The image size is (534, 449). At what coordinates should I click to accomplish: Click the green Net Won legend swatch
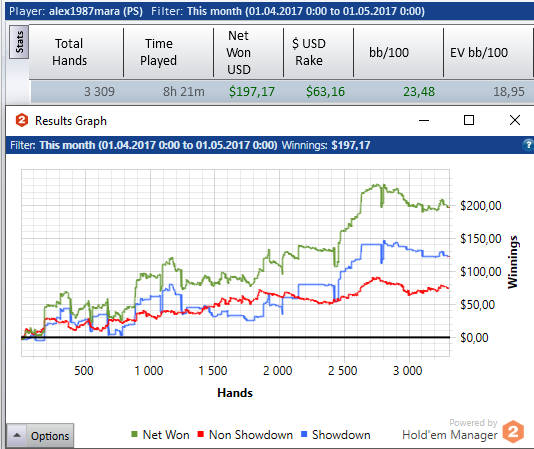tap(134, 434)
